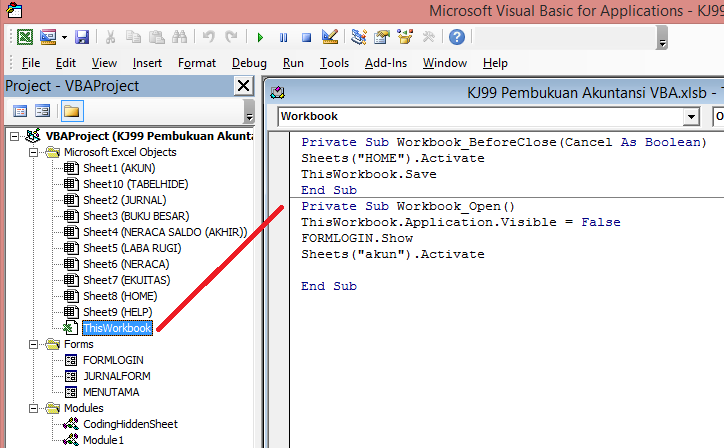Close the Project - VBAProject pane
This screenshot has width=724, height=448.
tap(243, 86)
